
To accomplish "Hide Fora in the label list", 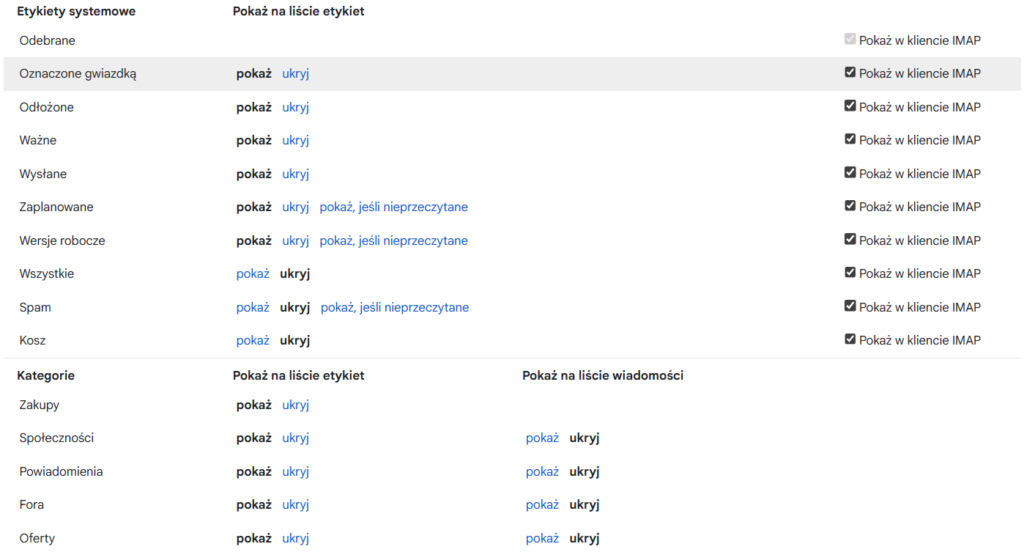I will point(295,505).
